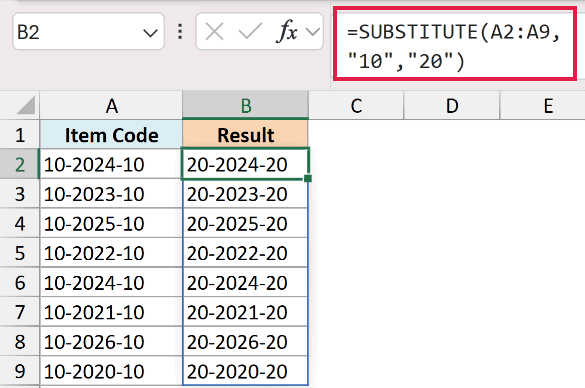Open Insert Function fx button

pyautogui.click(x=287, y=31)
